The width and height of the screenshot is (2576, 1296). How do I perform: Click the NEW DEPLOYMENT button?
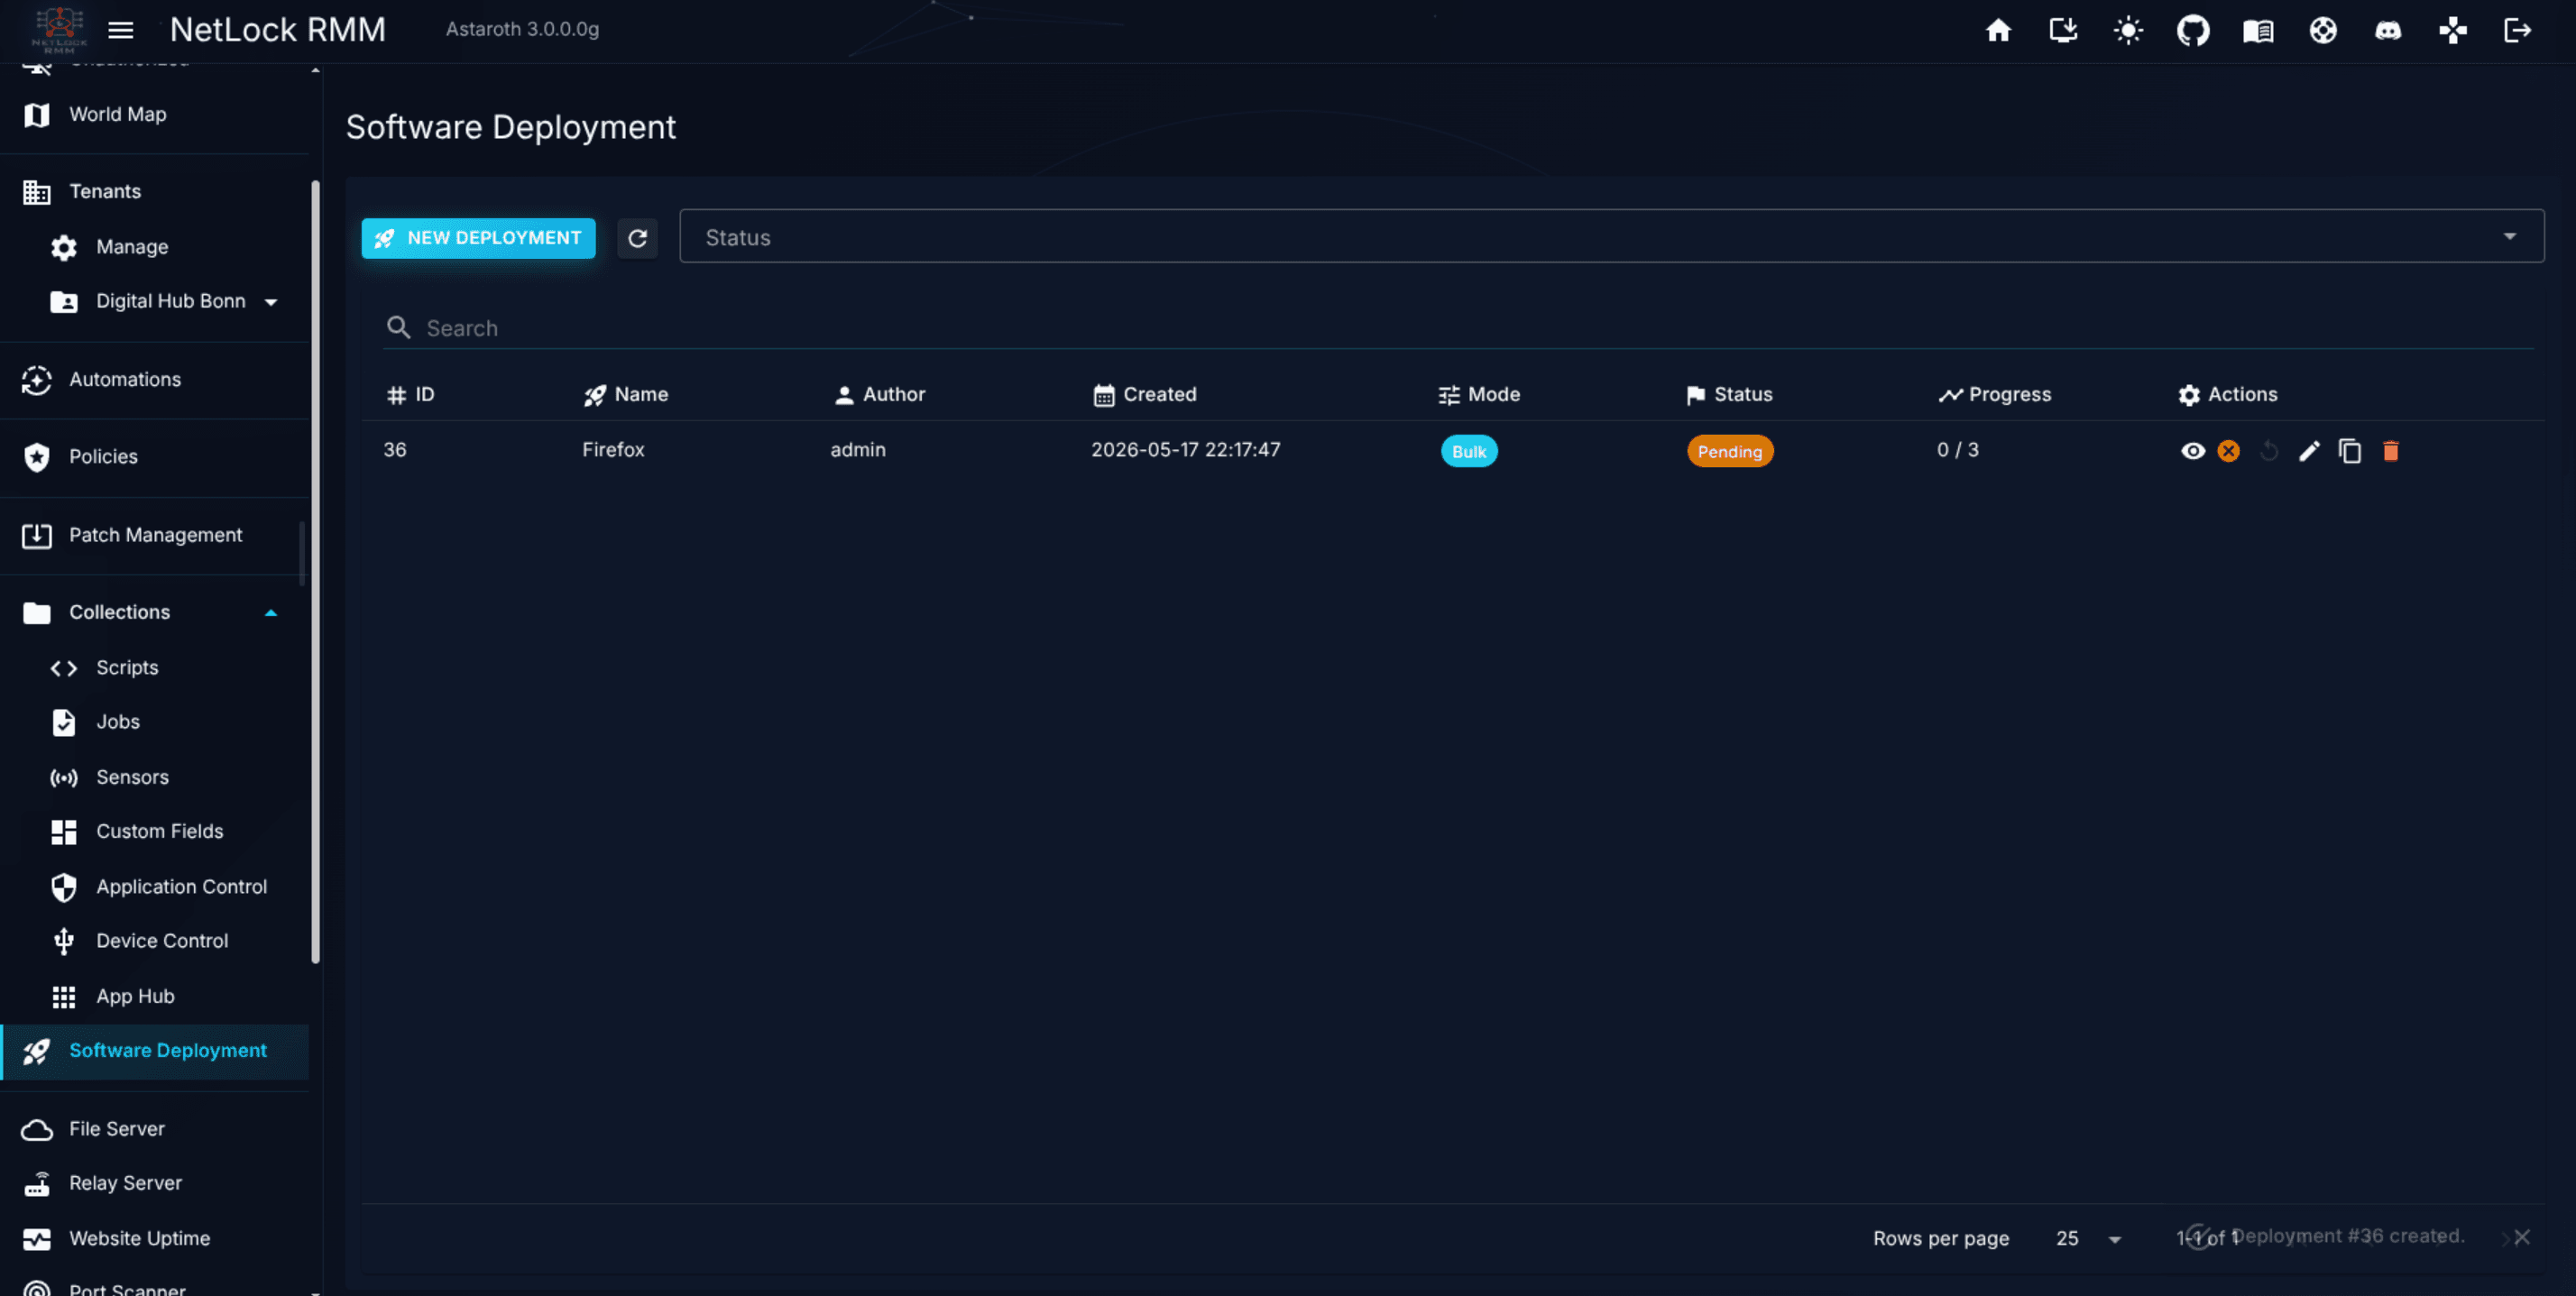click(x=478, y=238)
